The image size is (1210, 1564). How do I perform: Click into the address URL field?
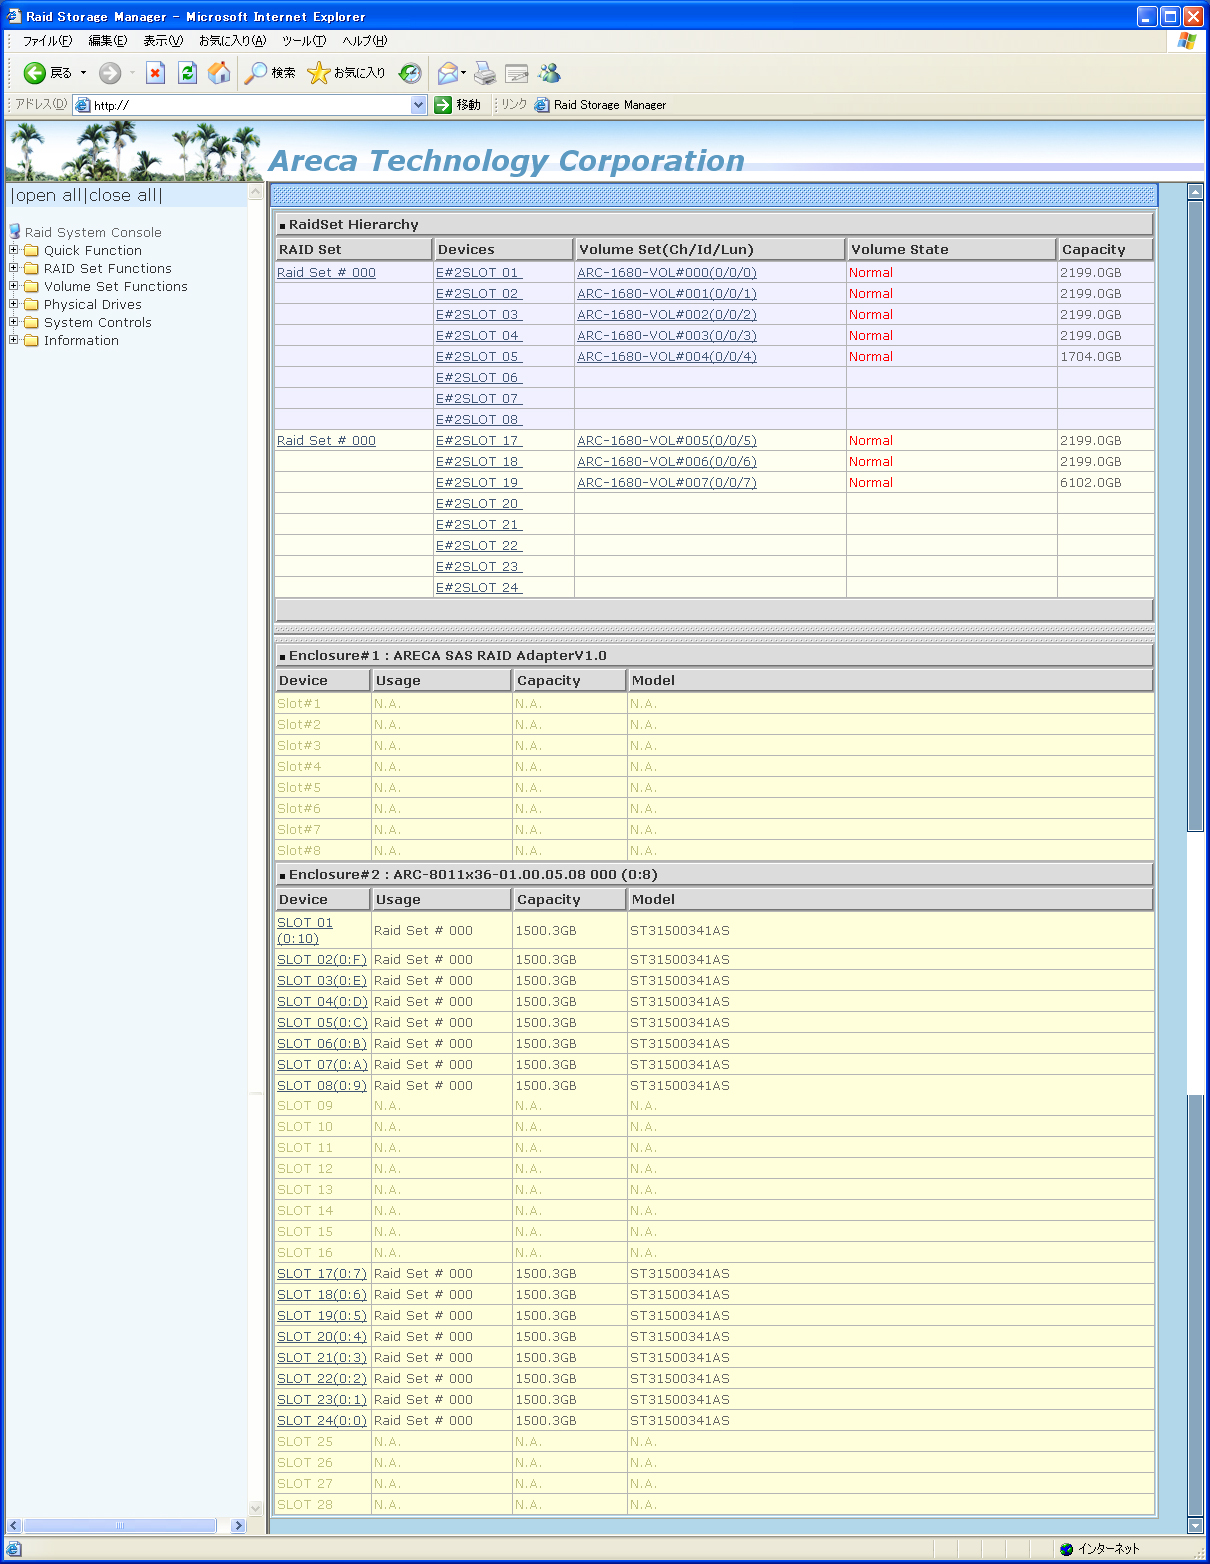[250, 105]
